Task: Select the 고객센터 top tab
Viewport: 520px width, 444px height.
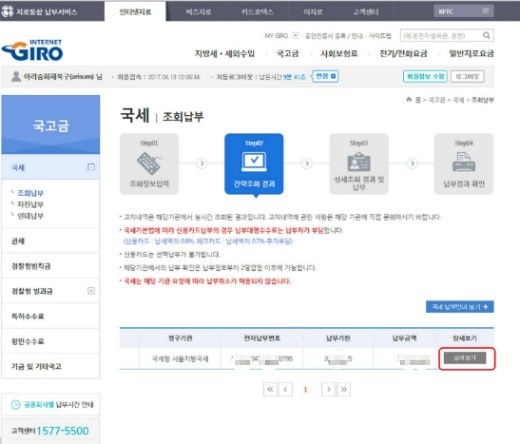Action: pyautogui.click(x=366, y=12)
